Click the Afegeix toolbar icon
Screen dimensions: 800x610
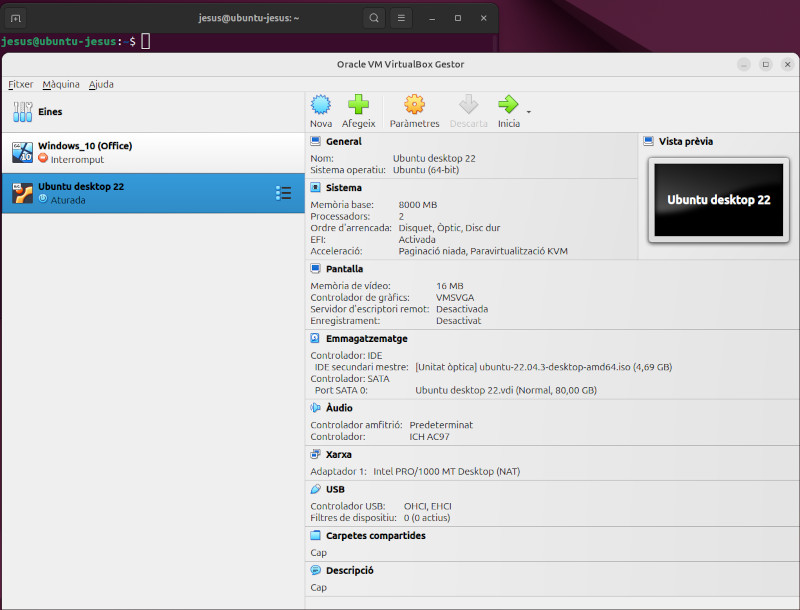[358, 104]
